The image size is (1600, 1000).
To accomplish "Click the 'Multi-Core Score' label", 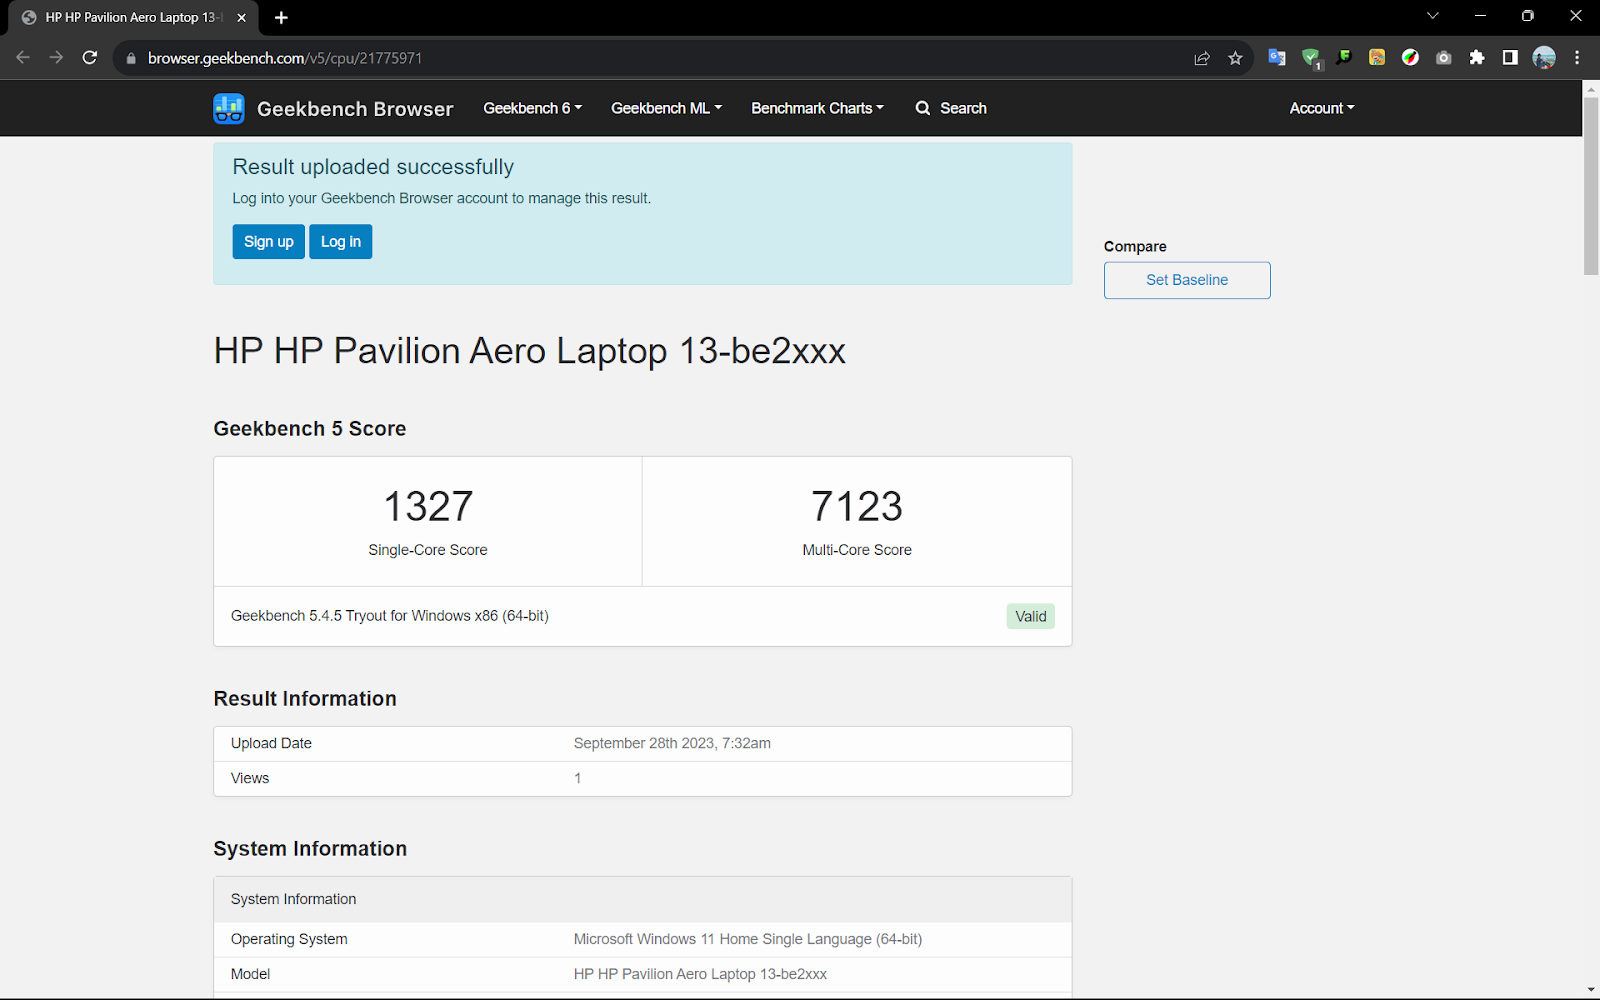I will coord(857,550).
